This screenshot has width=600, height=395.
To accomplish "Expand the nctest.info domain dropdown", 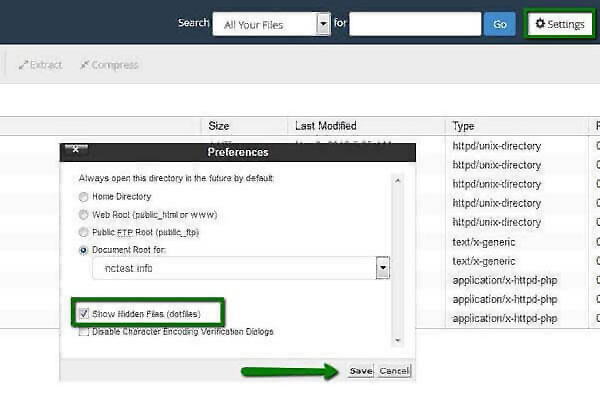I will (x=383, y=268).
